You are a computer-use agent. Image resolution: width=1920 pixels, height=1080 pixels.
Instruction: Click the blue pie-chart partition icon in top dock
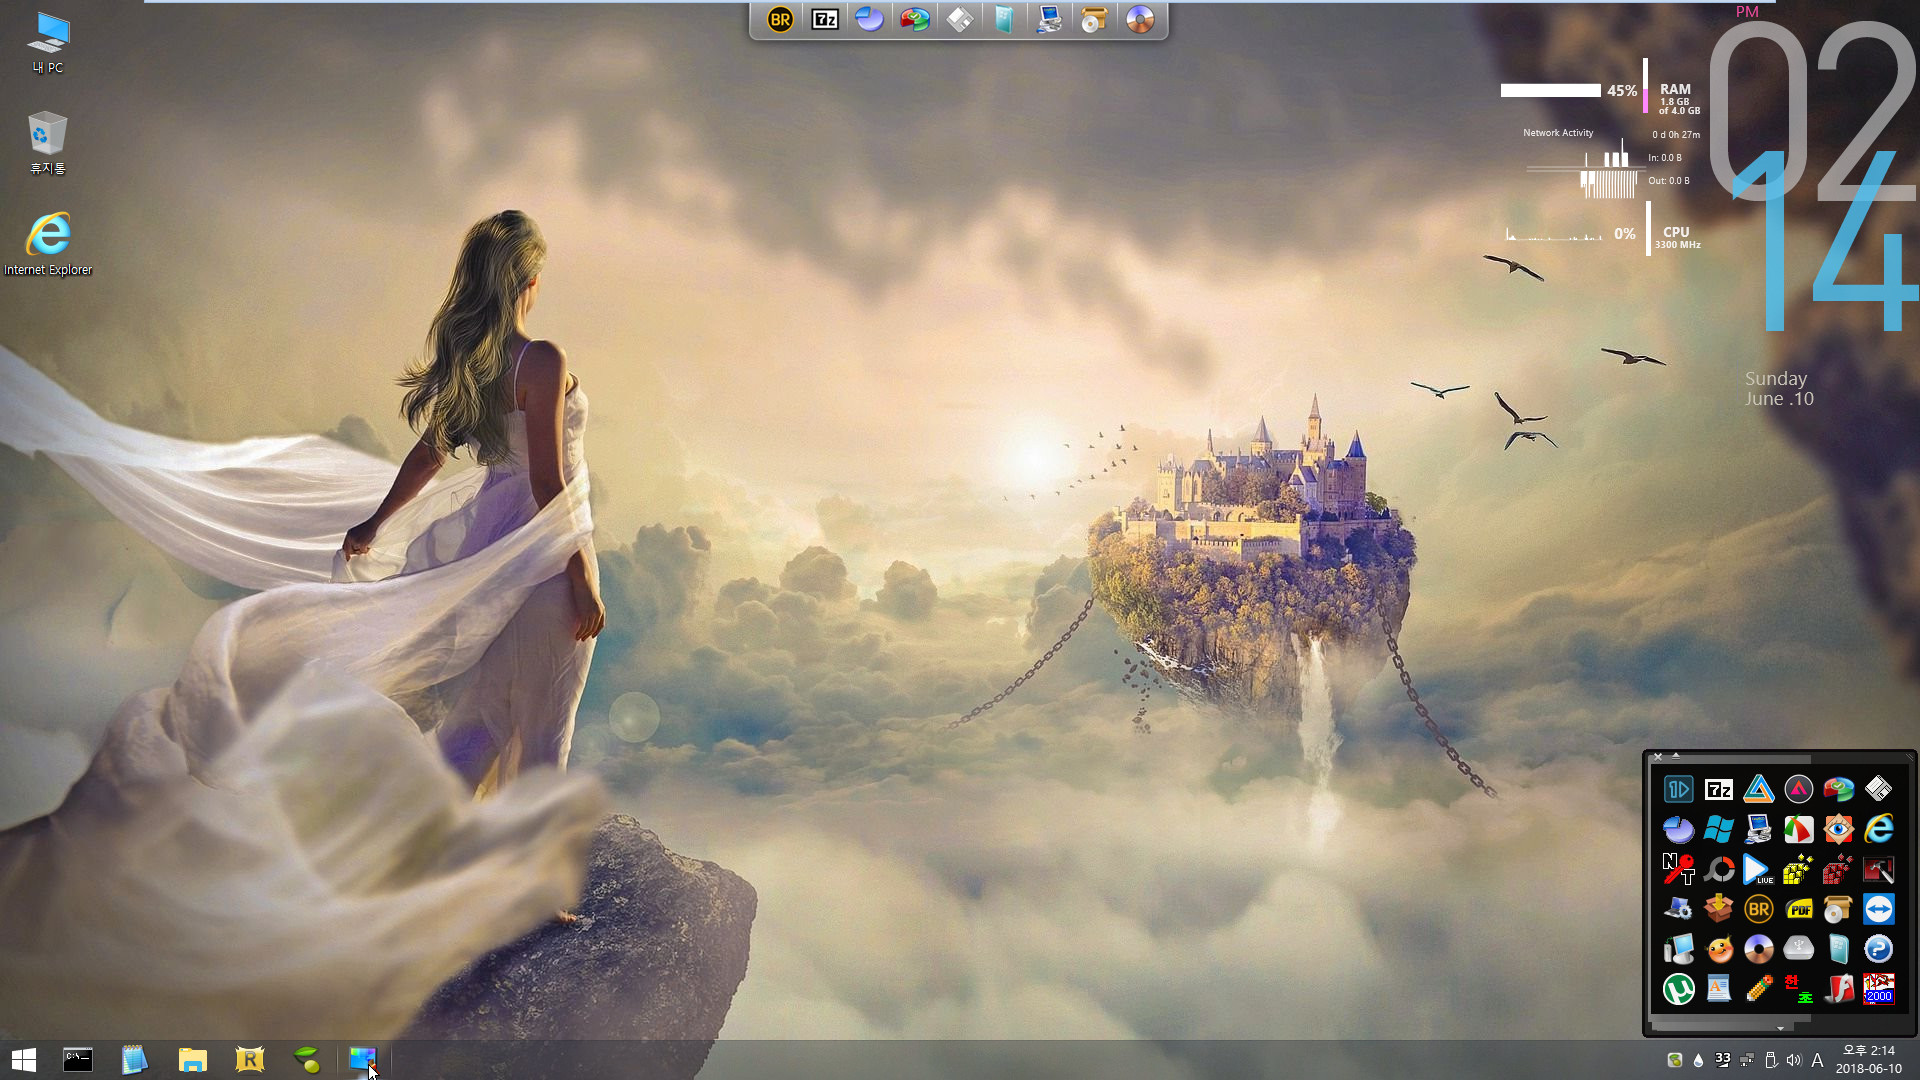click(x=870, y=19)
